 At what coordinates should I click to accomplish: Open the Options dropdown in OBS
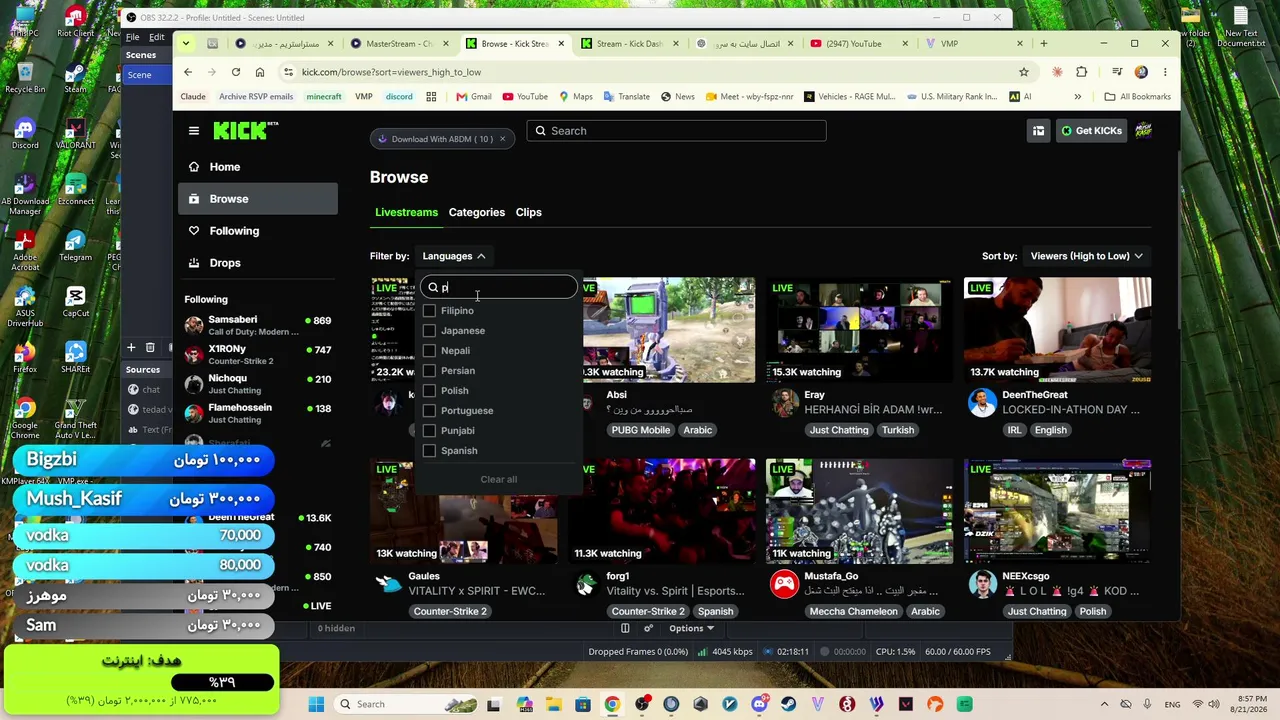click(x=691, y=628)
